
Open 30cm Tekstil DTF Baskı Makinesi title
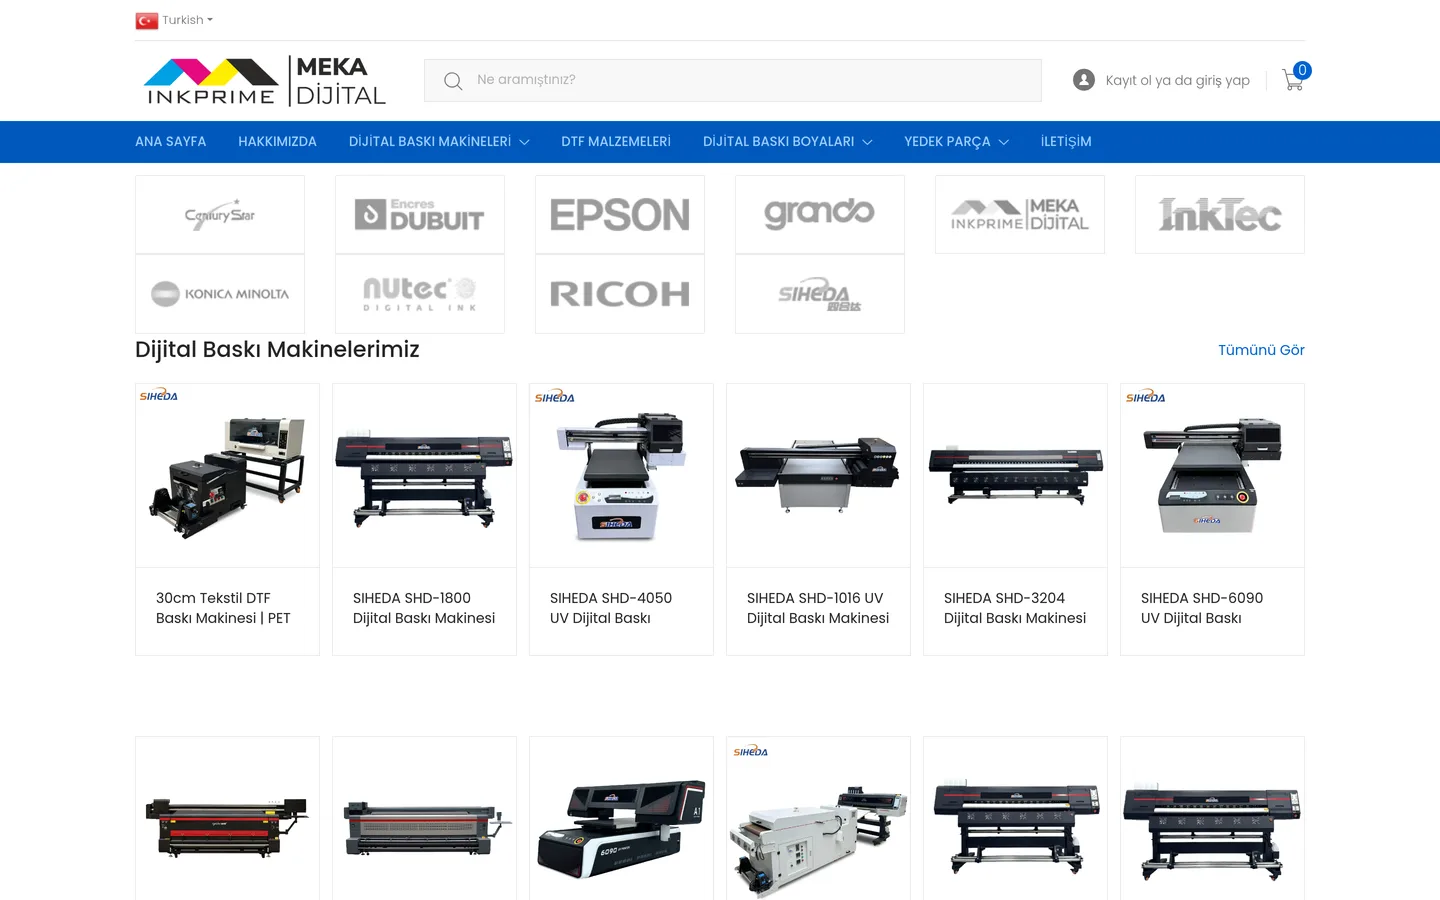[224, 608]
